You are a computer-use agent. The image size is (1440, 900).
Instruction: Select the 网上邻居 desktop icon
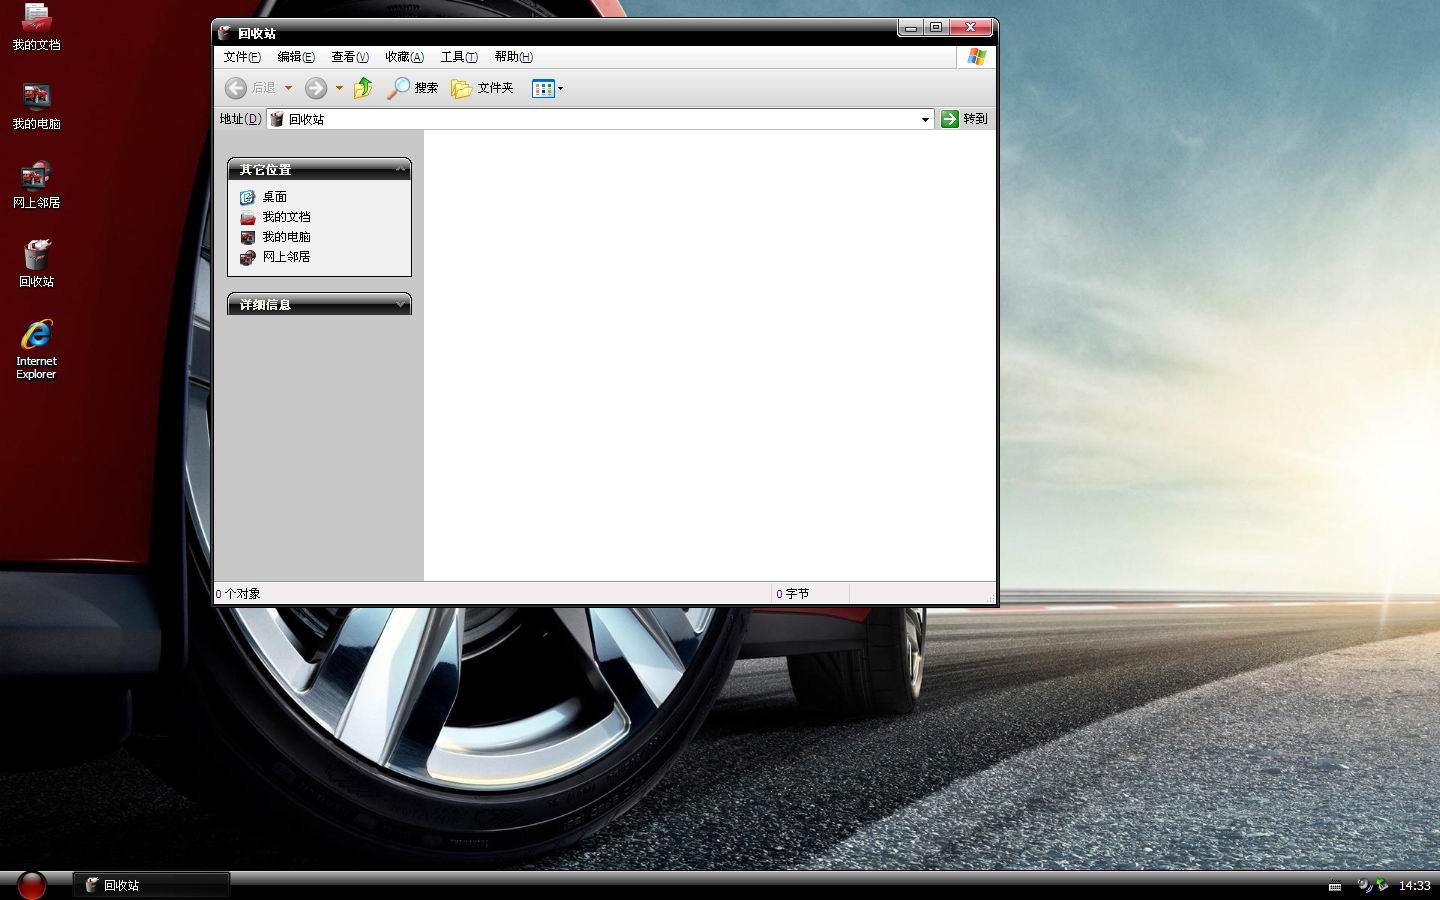36,185
